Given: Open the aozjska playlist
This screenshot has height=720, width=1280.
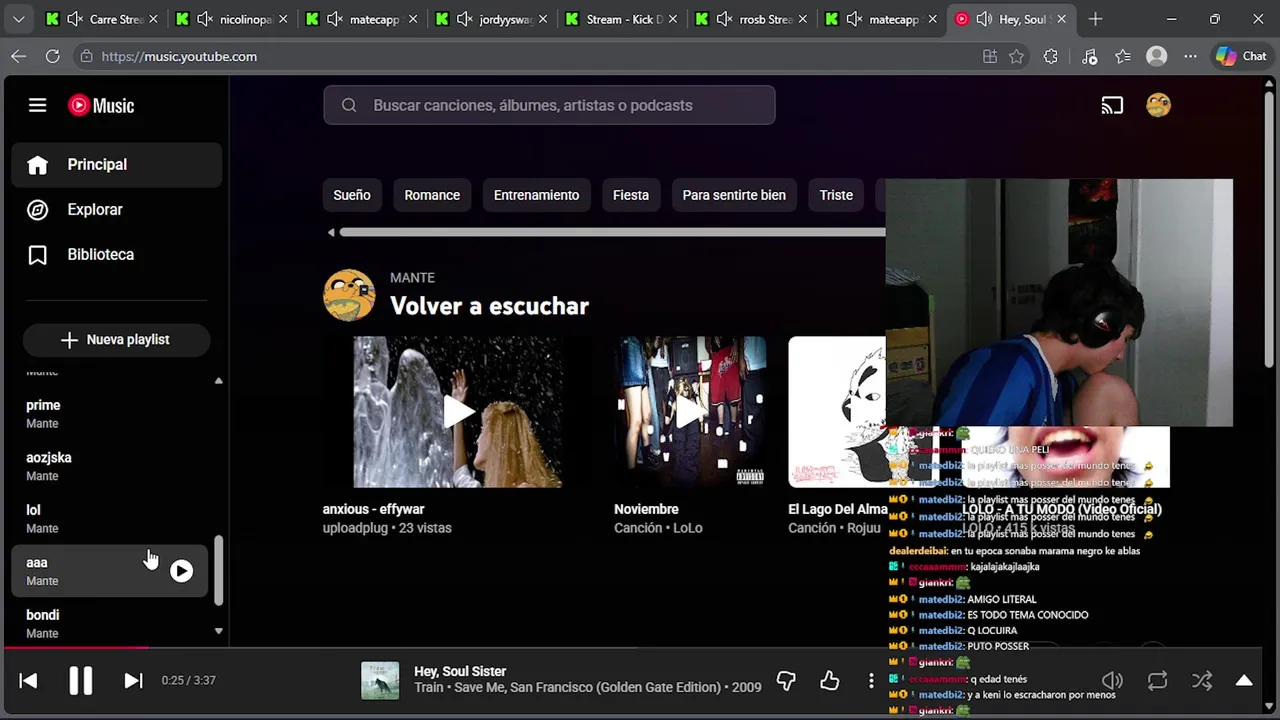Looking at the screenshot, I should (110, 466).
